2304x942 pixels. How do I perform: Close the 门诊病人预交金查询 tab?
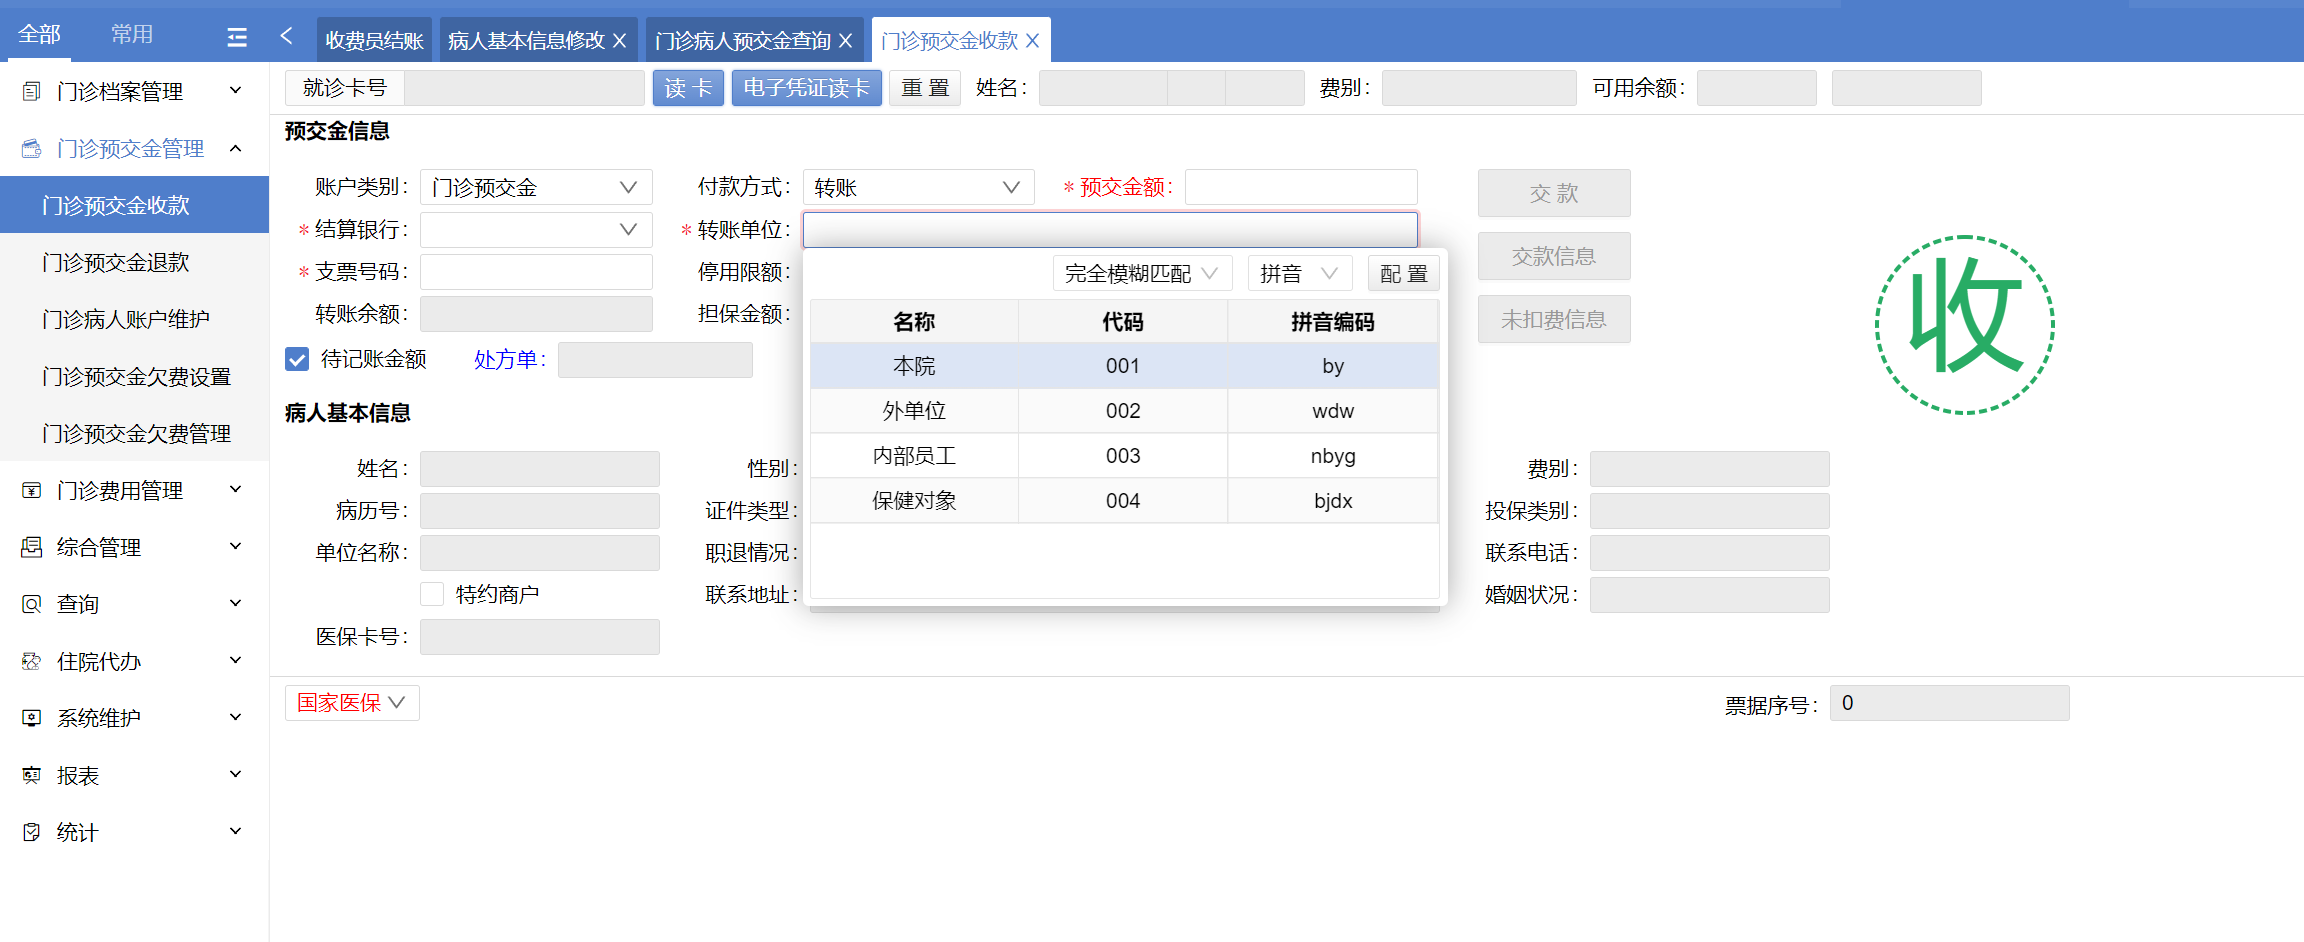point(846,41)
